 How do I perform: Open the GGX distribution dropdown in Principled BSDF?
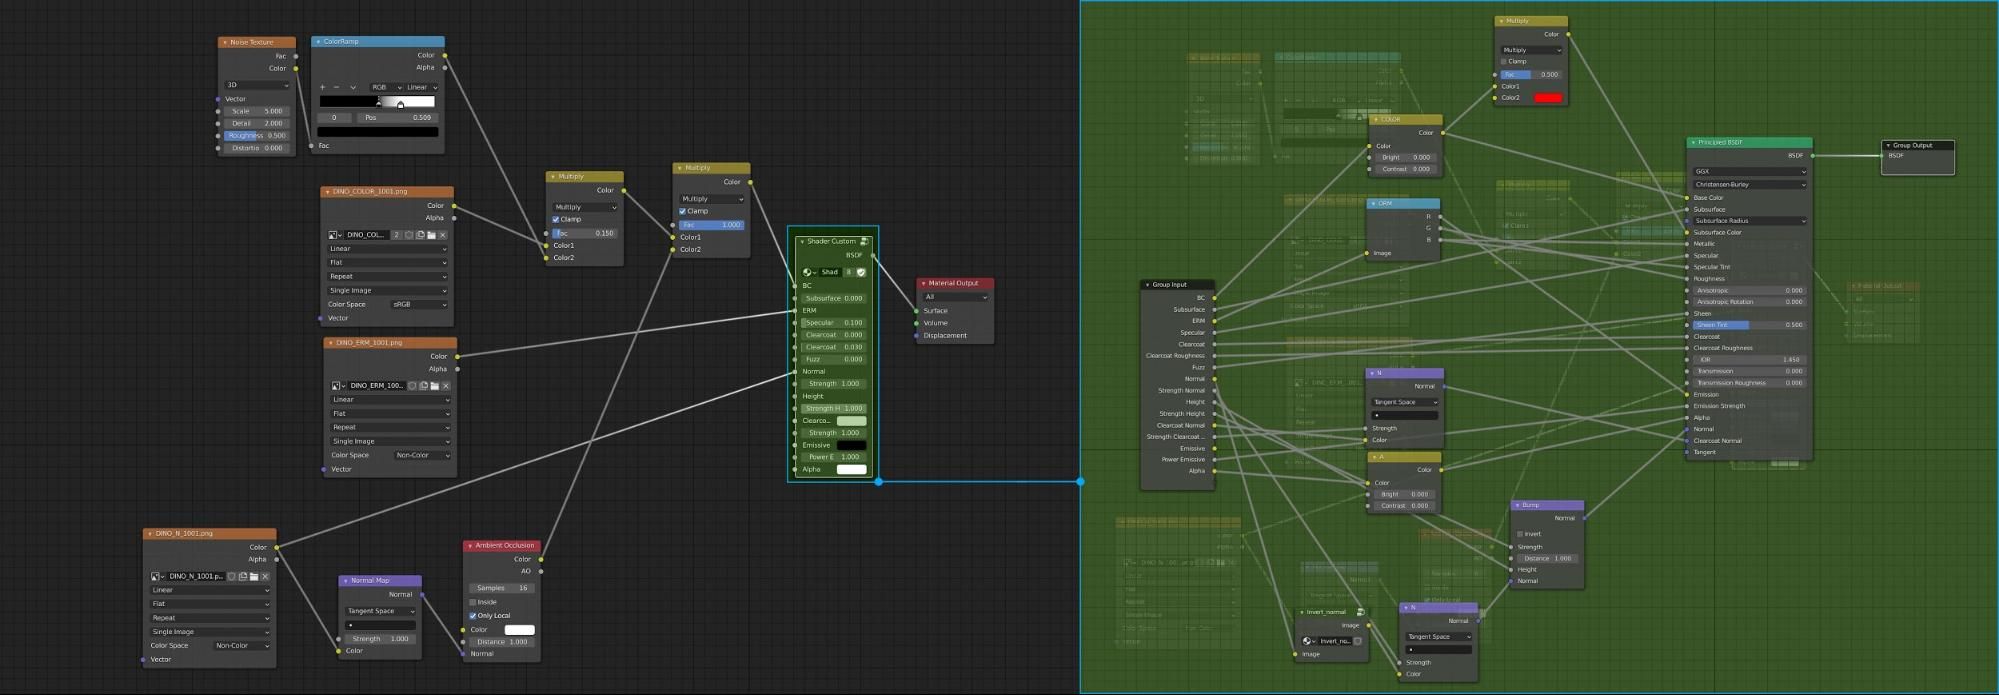[x=1749, y=172]
